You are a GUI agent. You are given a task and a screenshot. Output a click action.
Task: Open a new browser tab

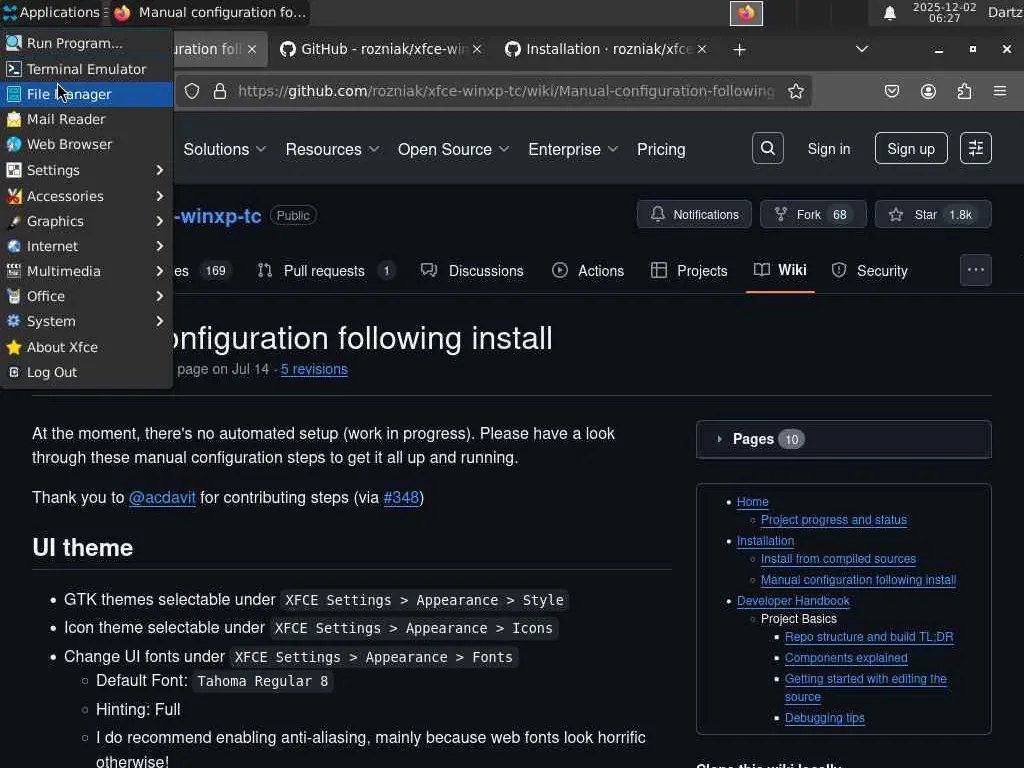click(739, 49)
